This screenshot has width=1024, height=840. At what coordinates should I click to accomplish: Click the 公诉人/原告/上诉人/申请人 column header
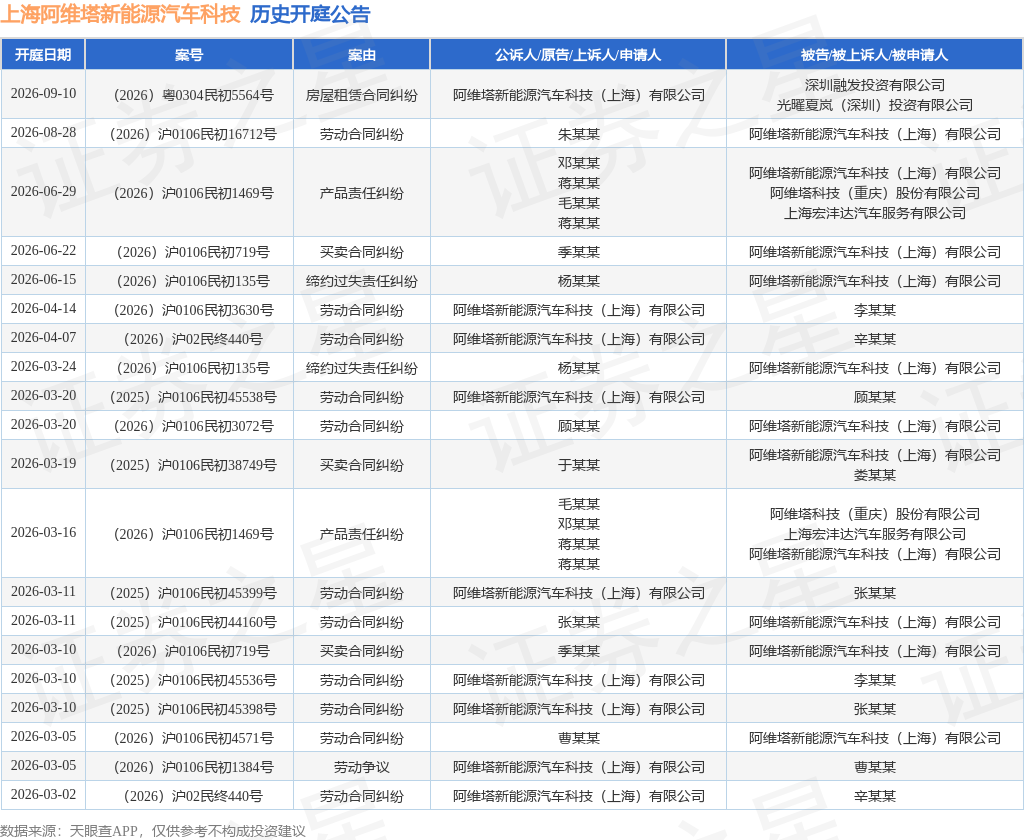click(578, 55)
